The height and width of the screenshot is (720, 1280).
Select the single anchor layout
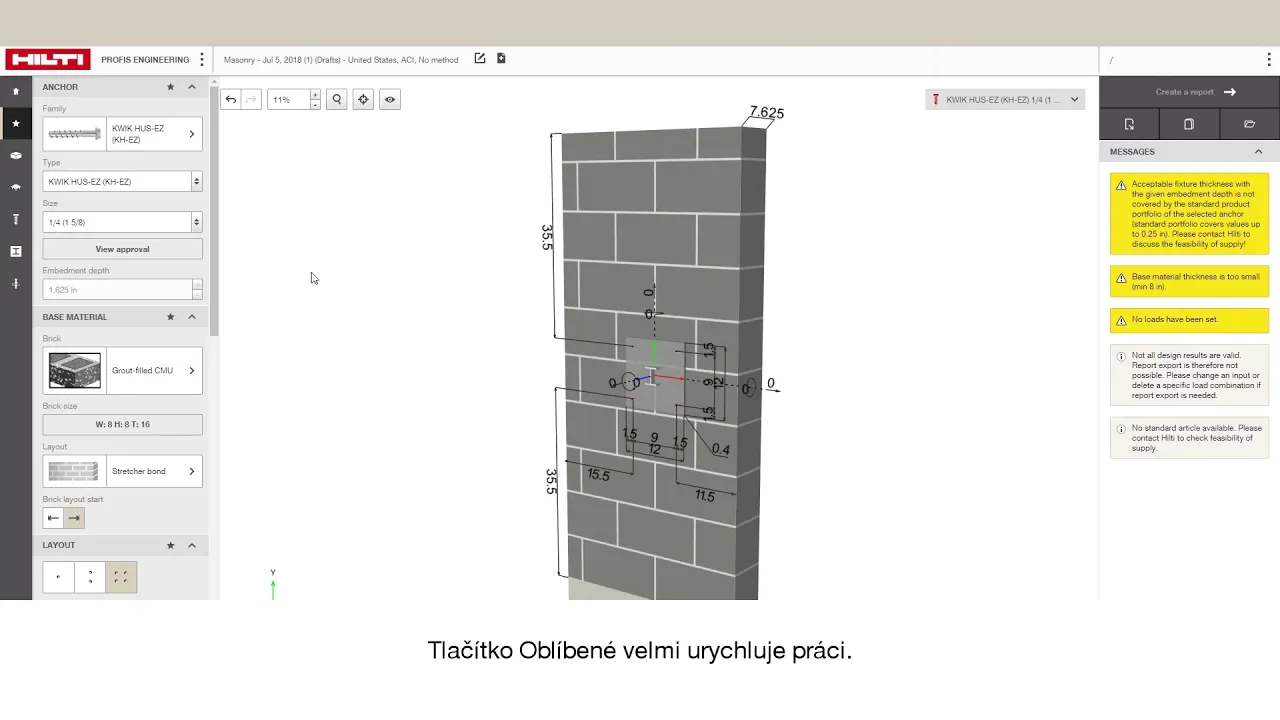[x=58, y=577]
